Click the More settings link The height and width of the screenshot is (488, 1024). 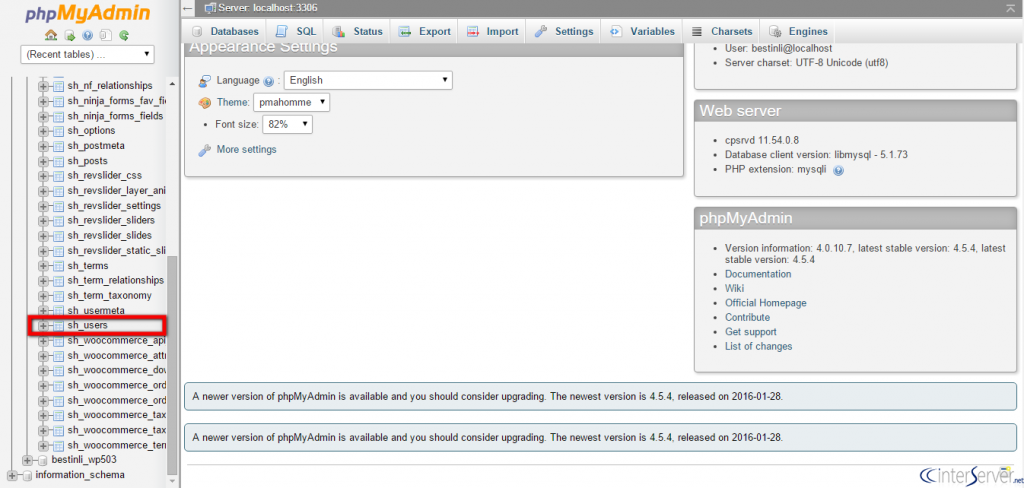click(246, 150)
